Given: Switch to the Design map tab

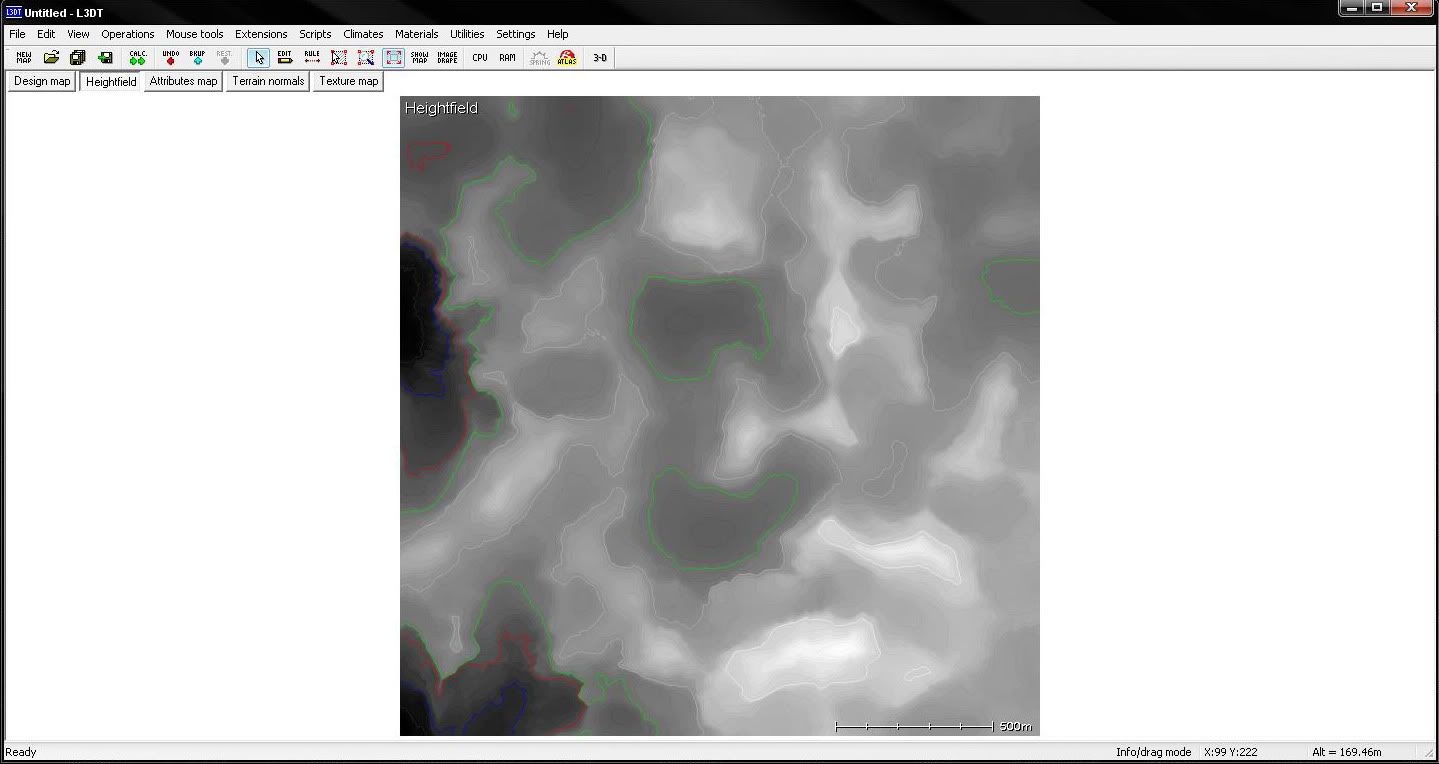Looking at the screenshot, I should [42, 81].
